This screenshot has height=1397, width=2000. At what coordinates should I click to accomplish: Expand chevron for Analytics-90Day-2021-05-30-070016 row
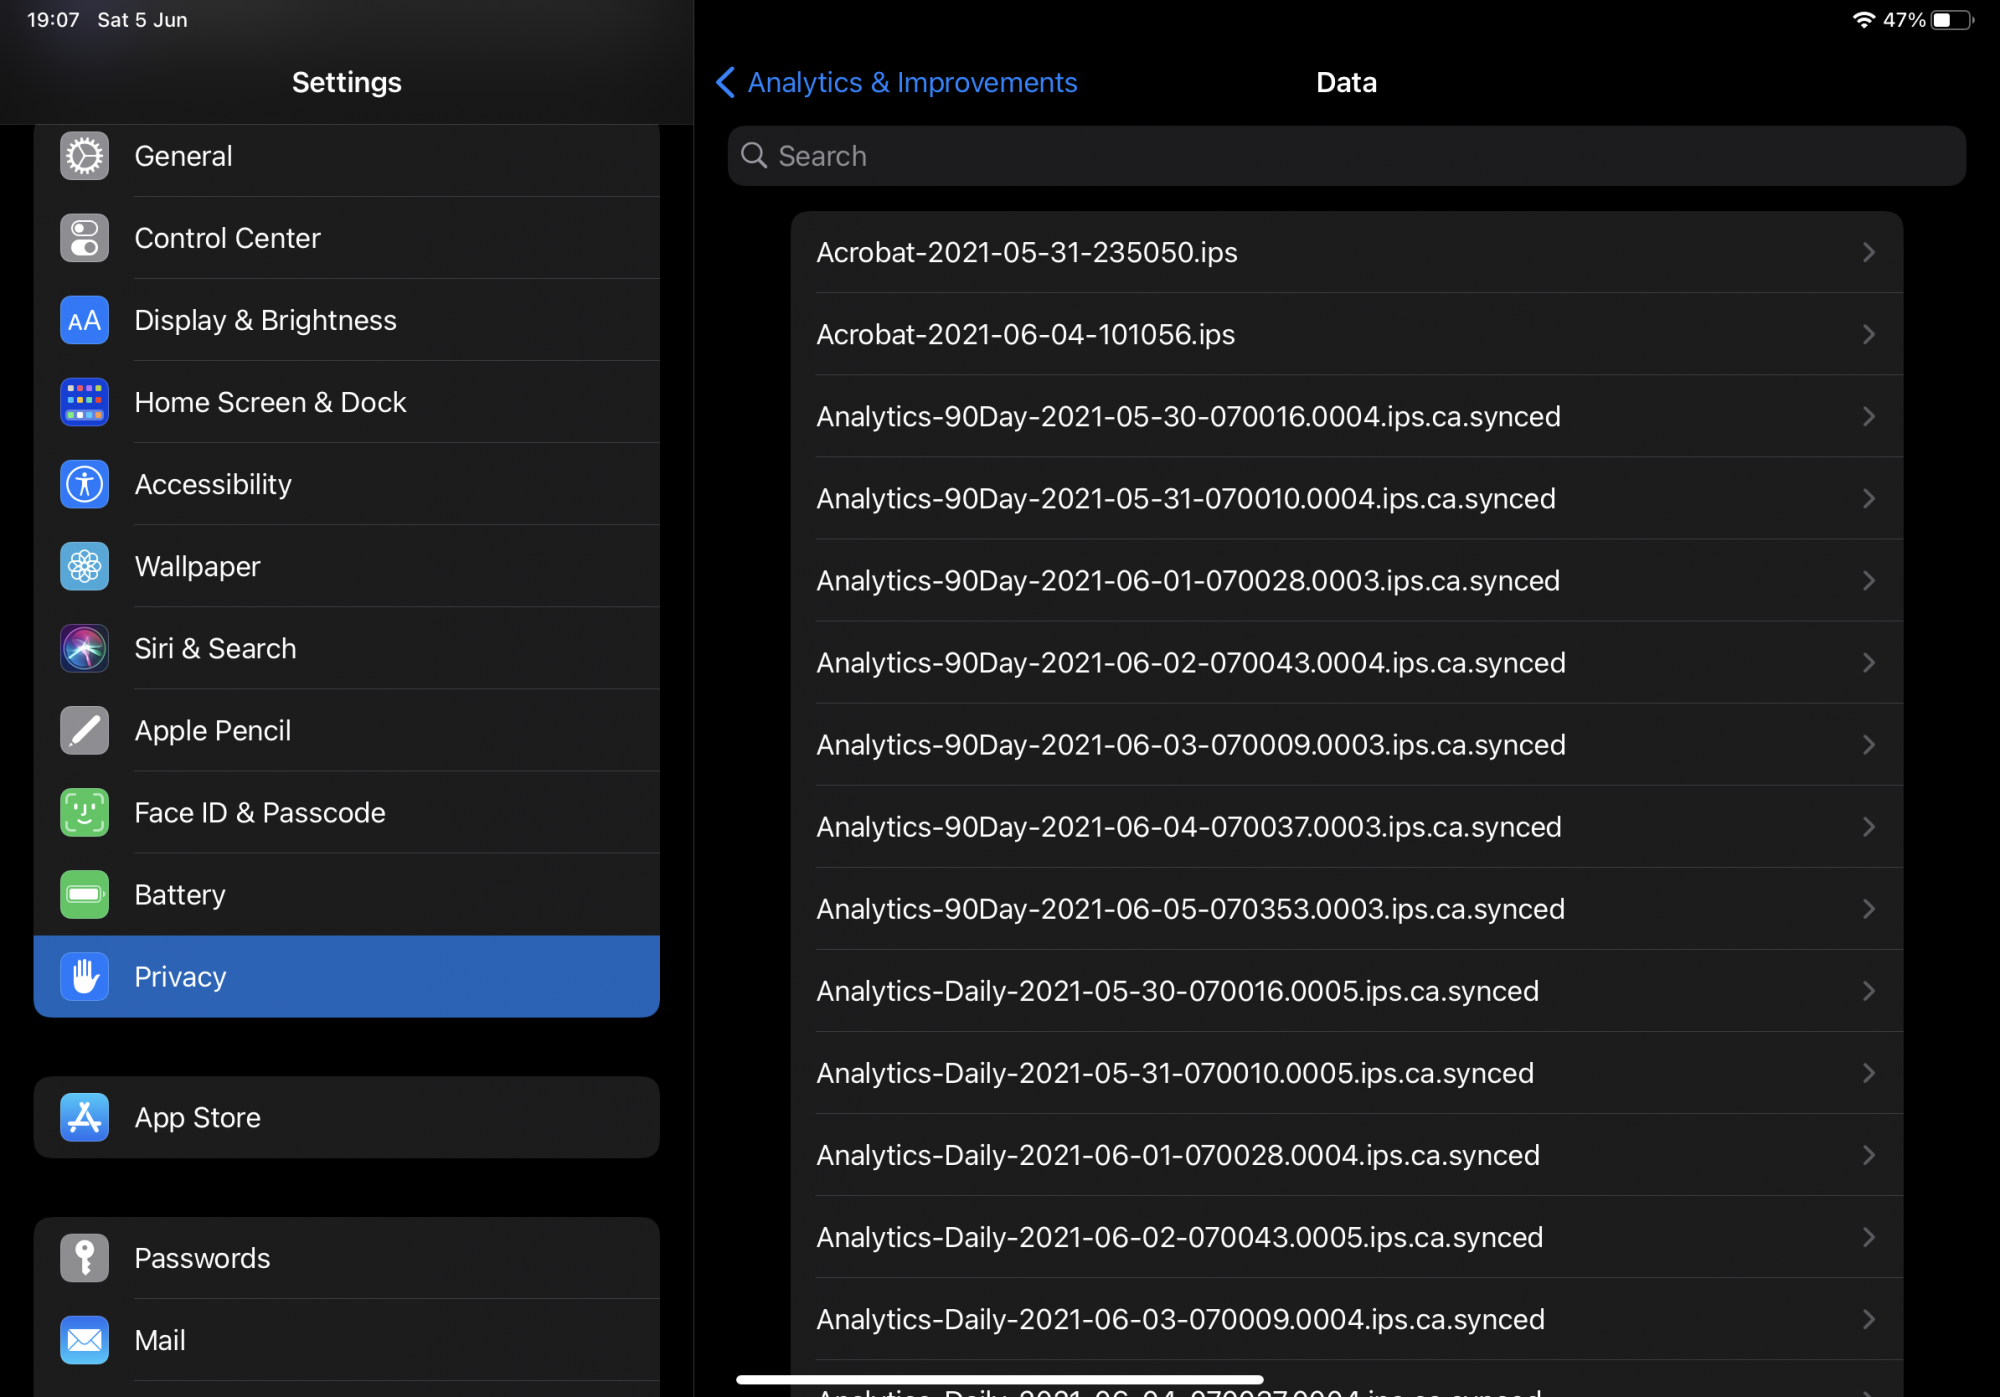click(x=1868, y=416)
